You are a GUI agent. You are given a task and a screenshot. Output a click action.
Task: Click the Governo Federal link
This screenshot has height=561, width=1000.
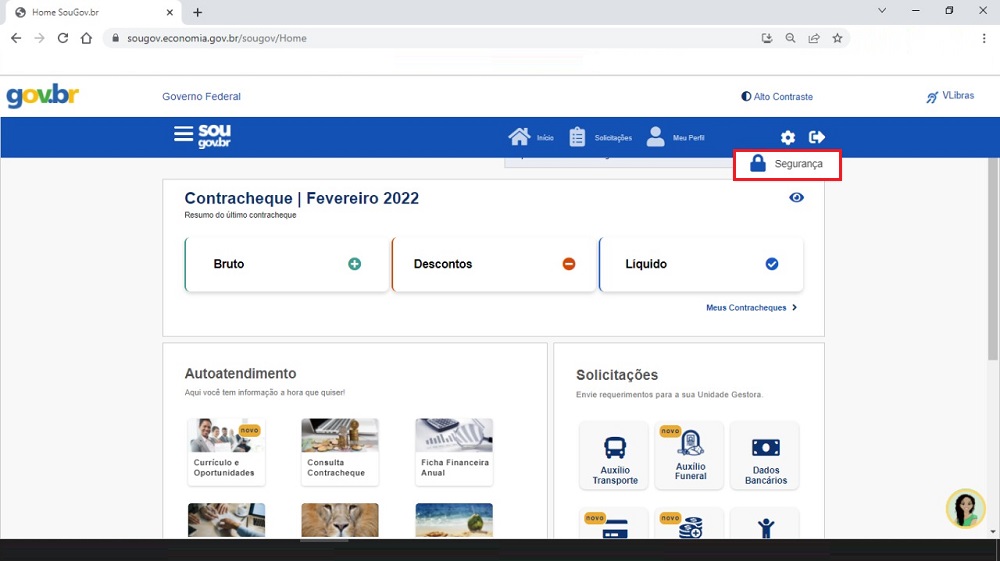[201, 97]
